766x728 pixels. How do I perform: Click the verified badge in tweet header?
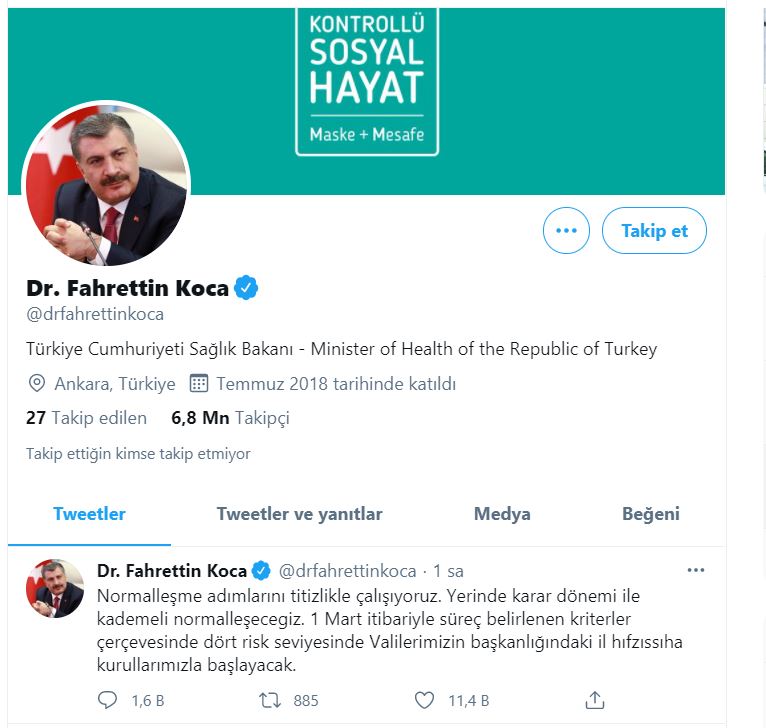point(262,571)
